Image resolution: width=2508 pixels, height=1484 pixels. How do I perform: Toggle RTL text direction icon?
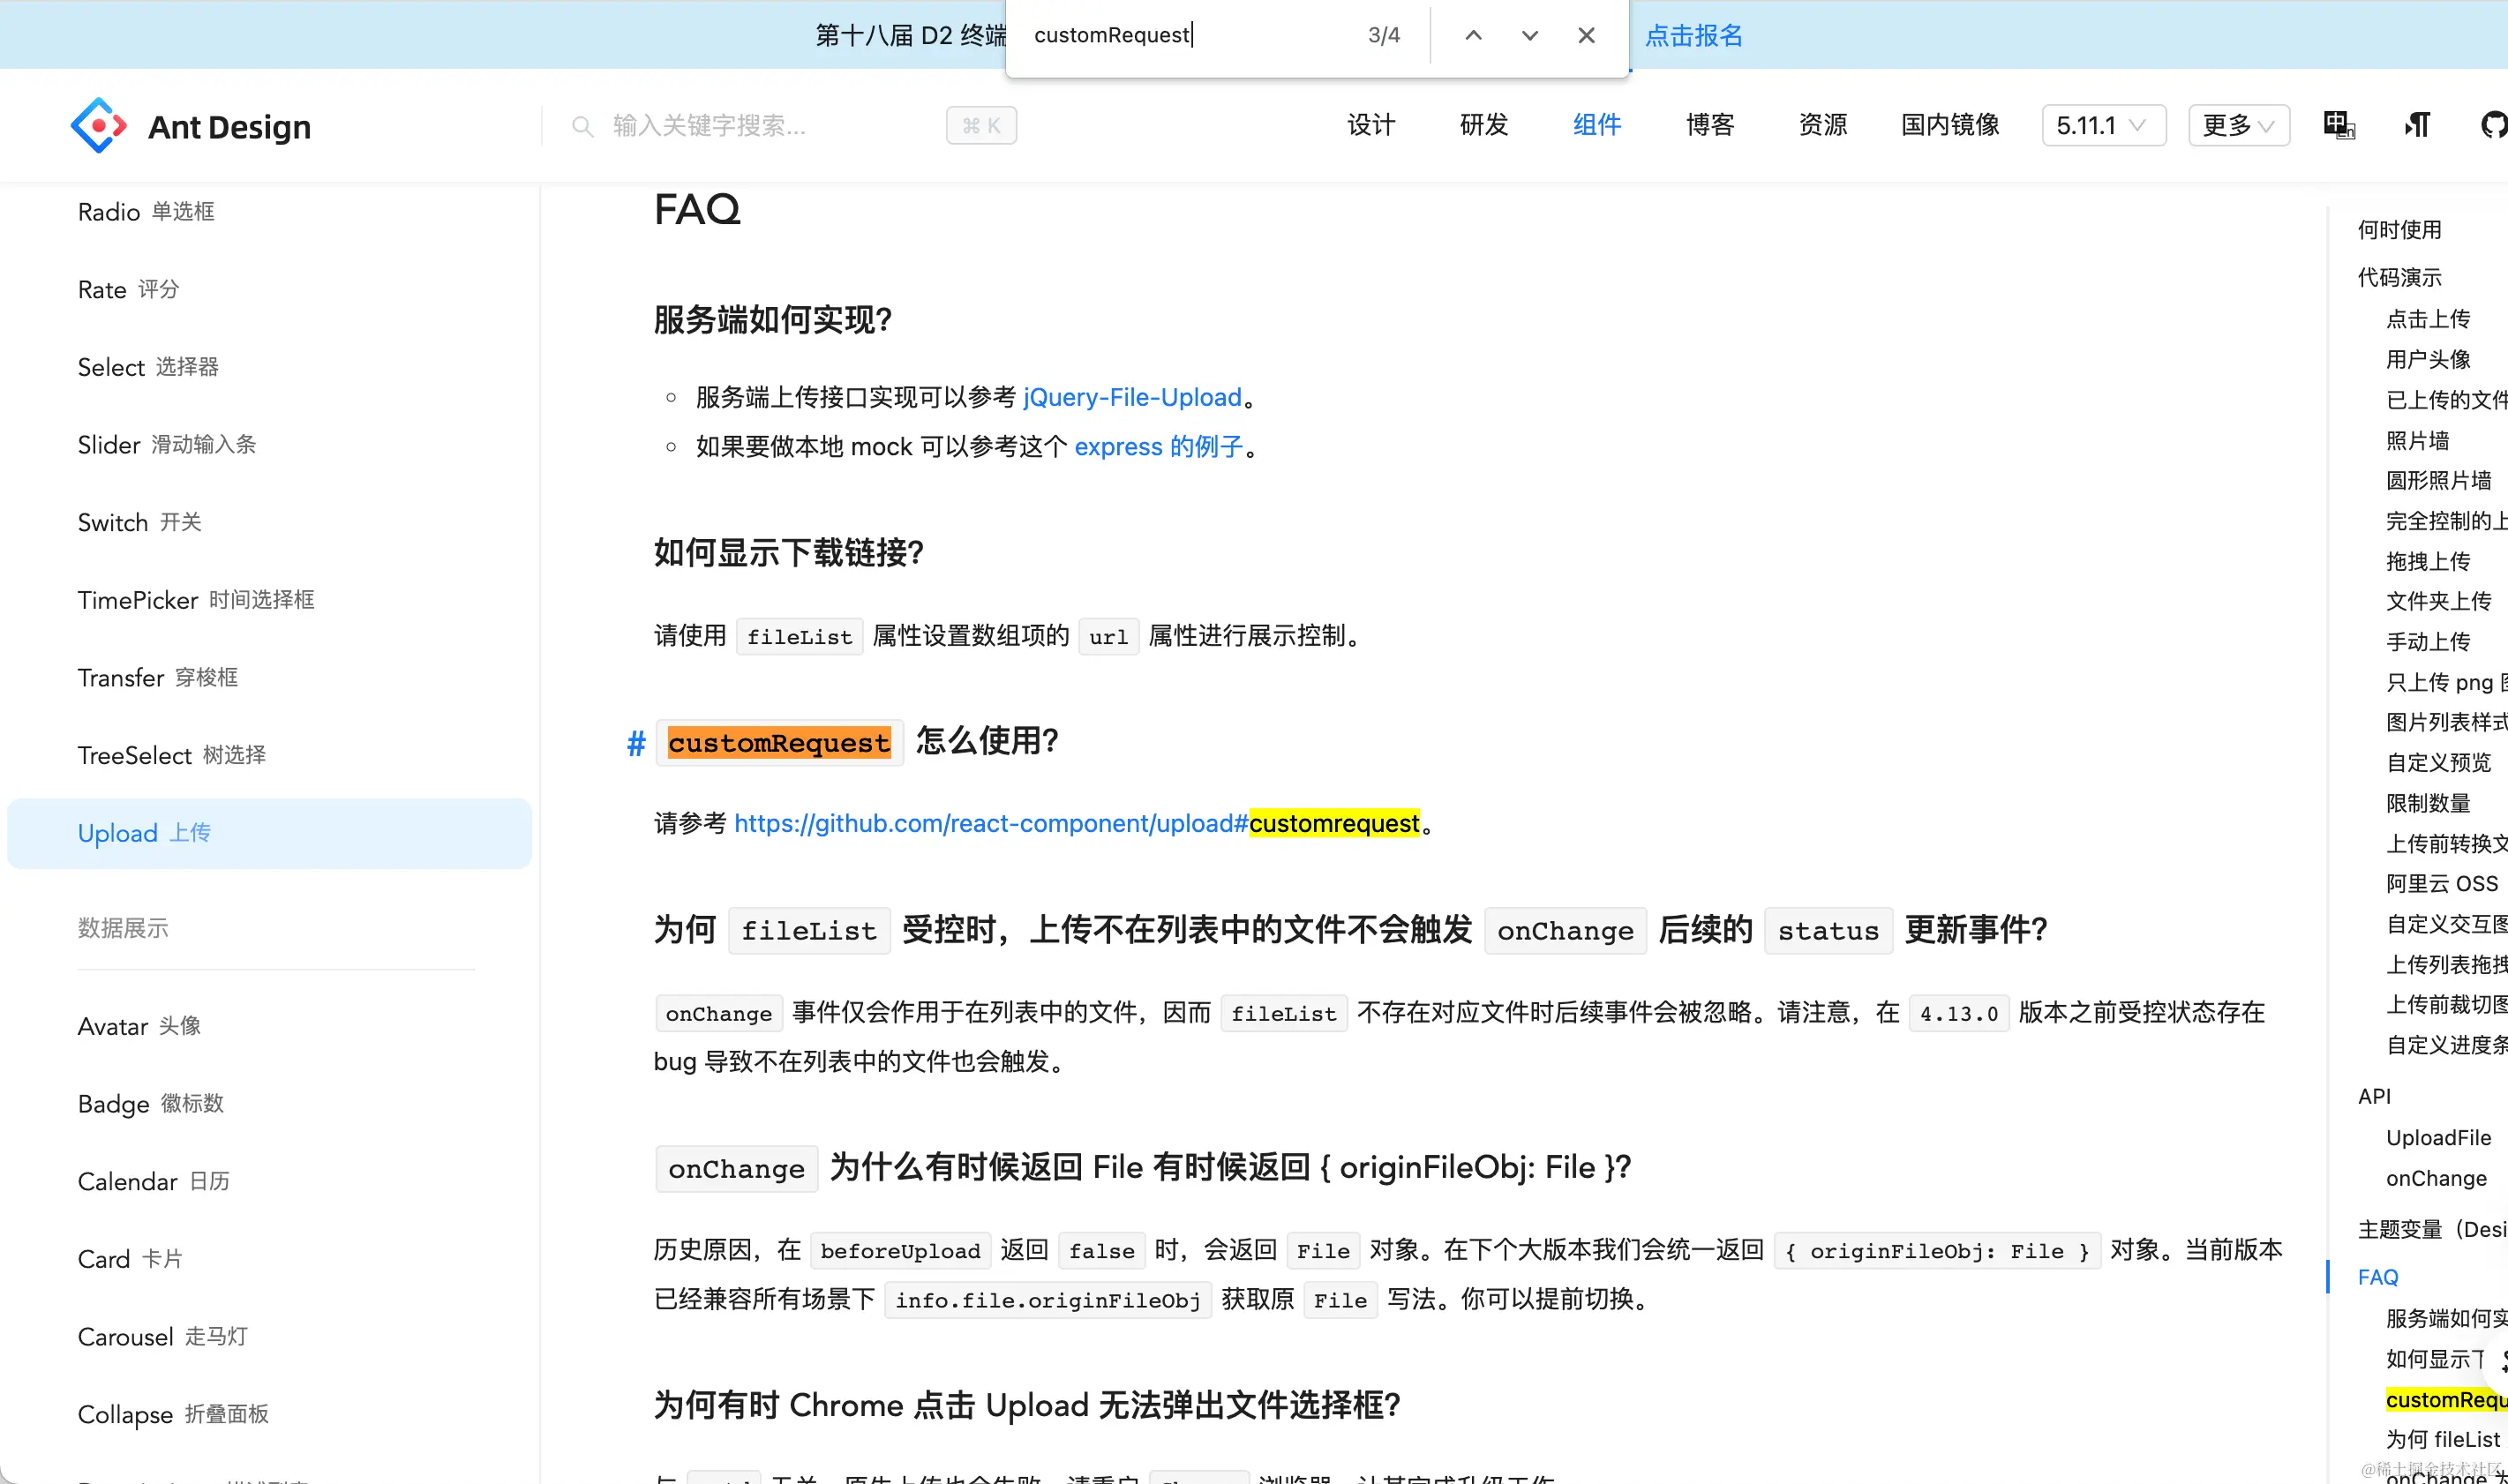point(2417,126)
